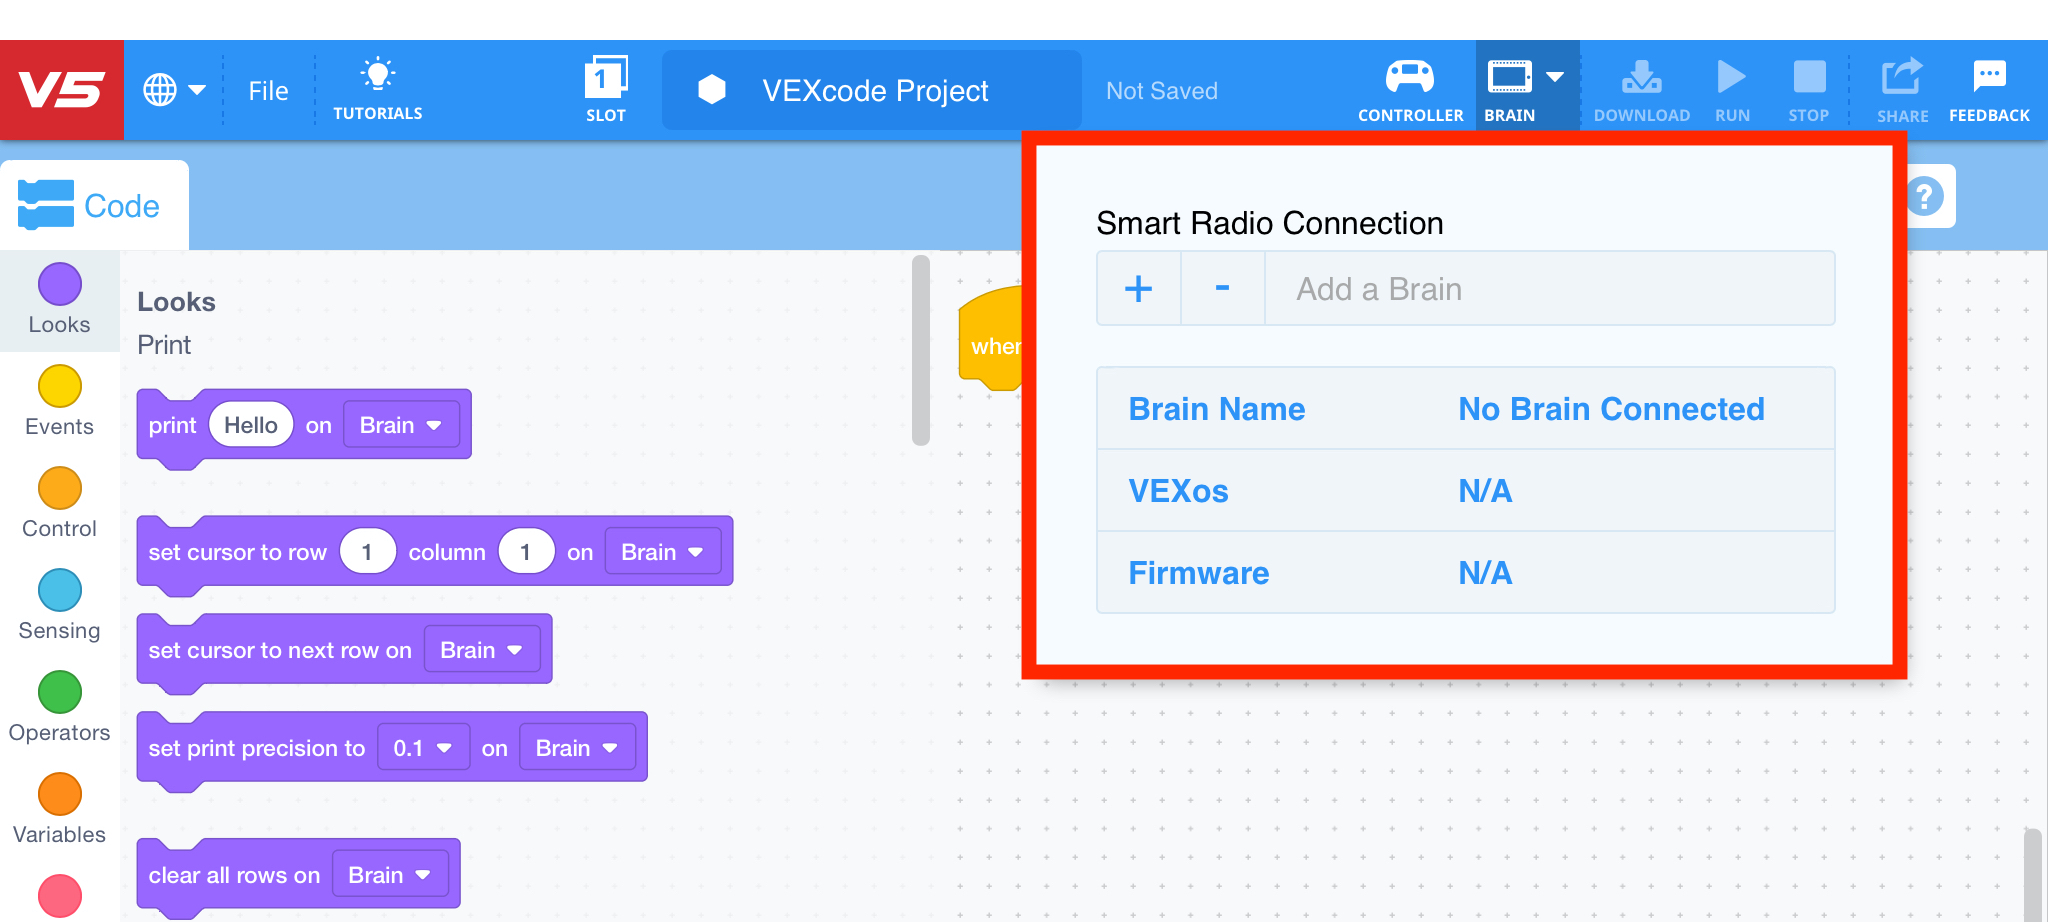Click the Share icon

(1902, 90)
